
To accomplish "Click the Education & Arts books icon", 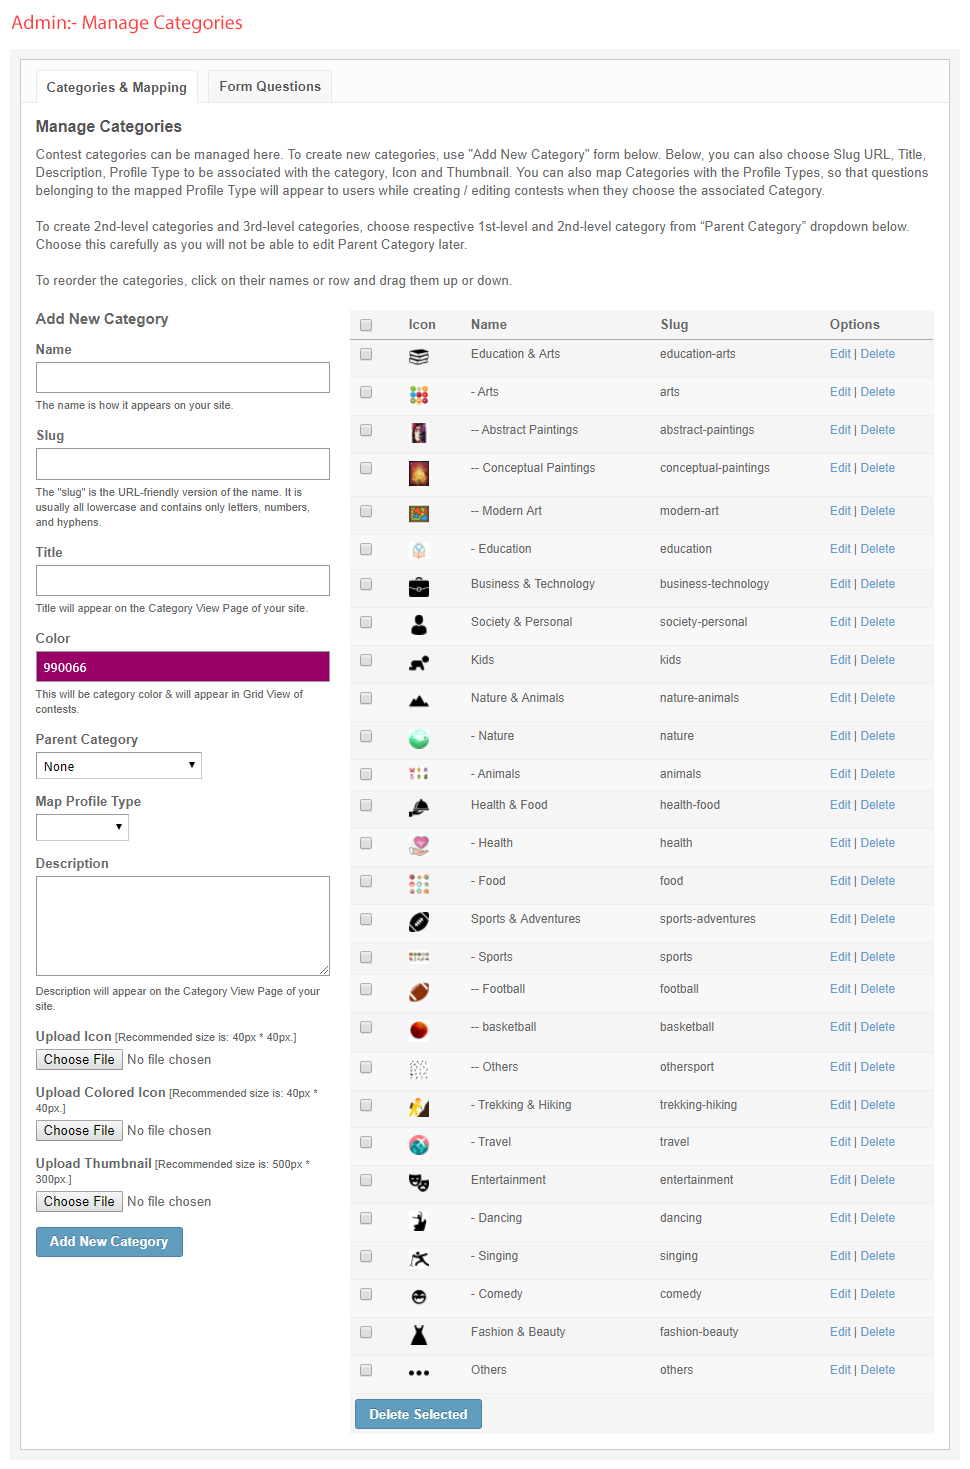I will pos(418,356).
